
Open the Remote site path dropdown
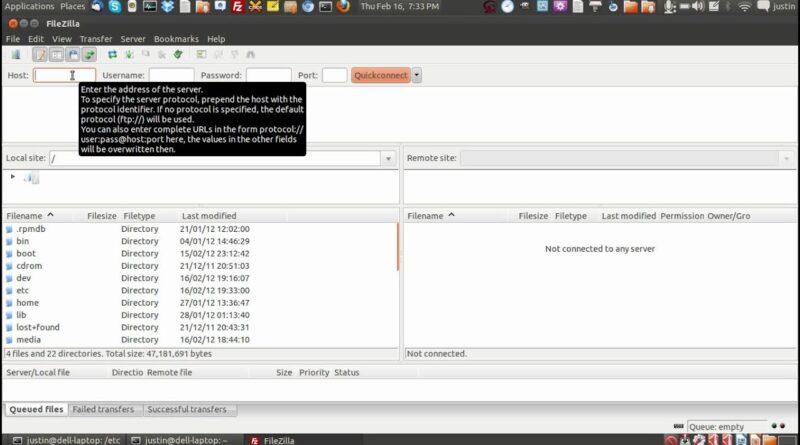click(x=786, y=158)
